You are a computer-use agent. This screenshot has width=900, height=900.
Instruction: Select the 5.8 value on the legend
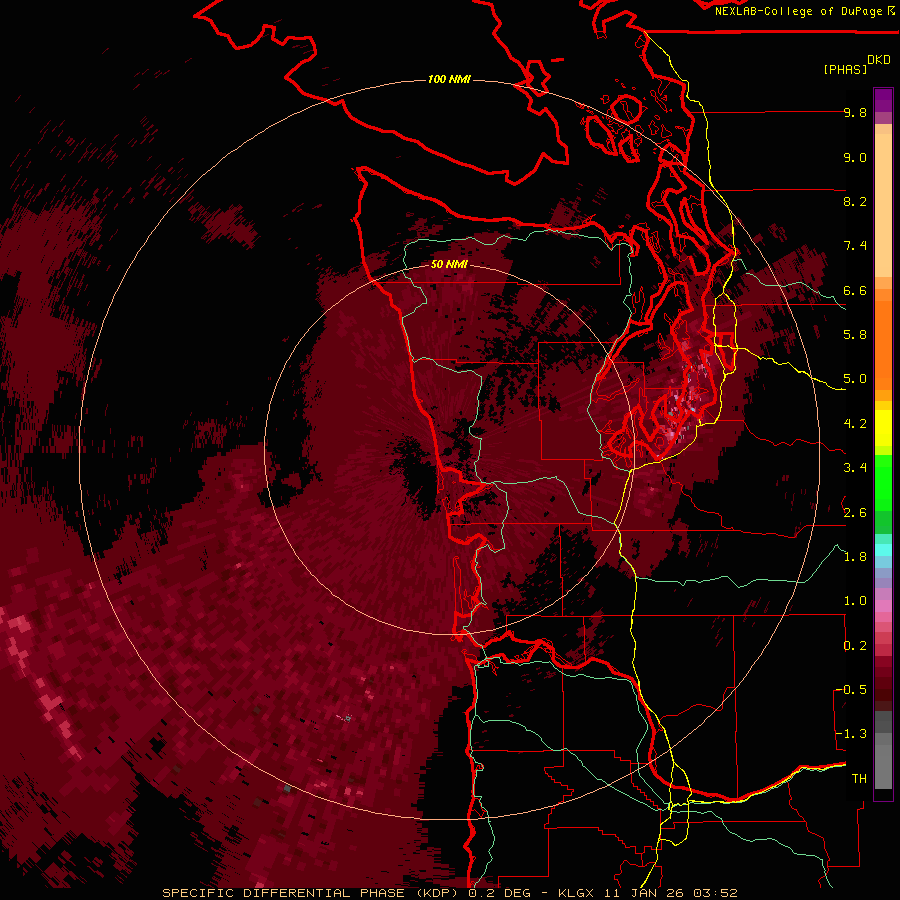coord(855,335)
